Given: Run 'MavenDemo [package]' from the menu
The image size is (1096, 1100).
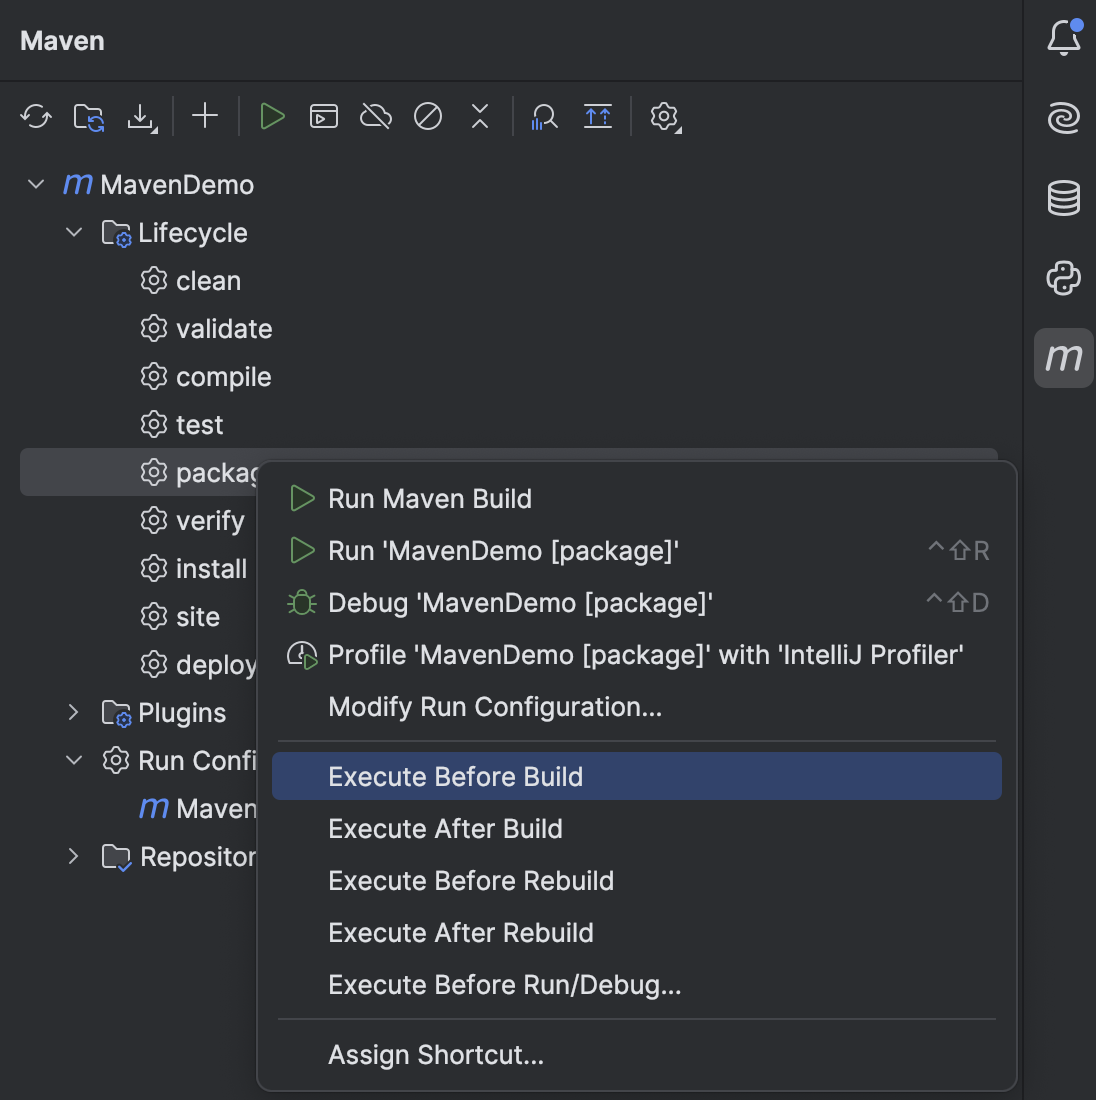Looking at the screenshot, I should (504, 550).
